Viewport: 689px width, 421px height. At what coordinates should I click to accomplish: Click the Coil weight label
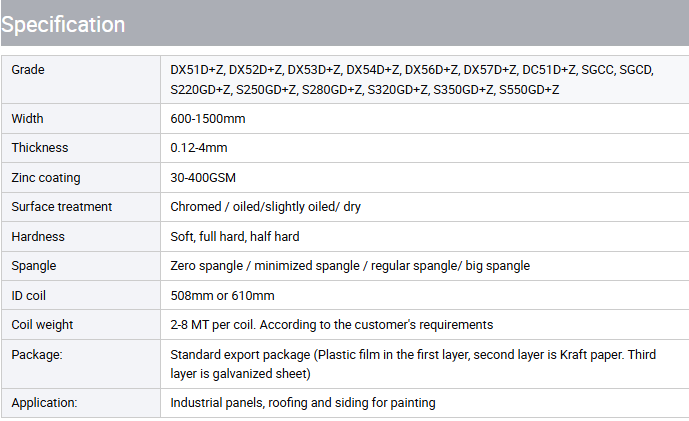point(42,325)
